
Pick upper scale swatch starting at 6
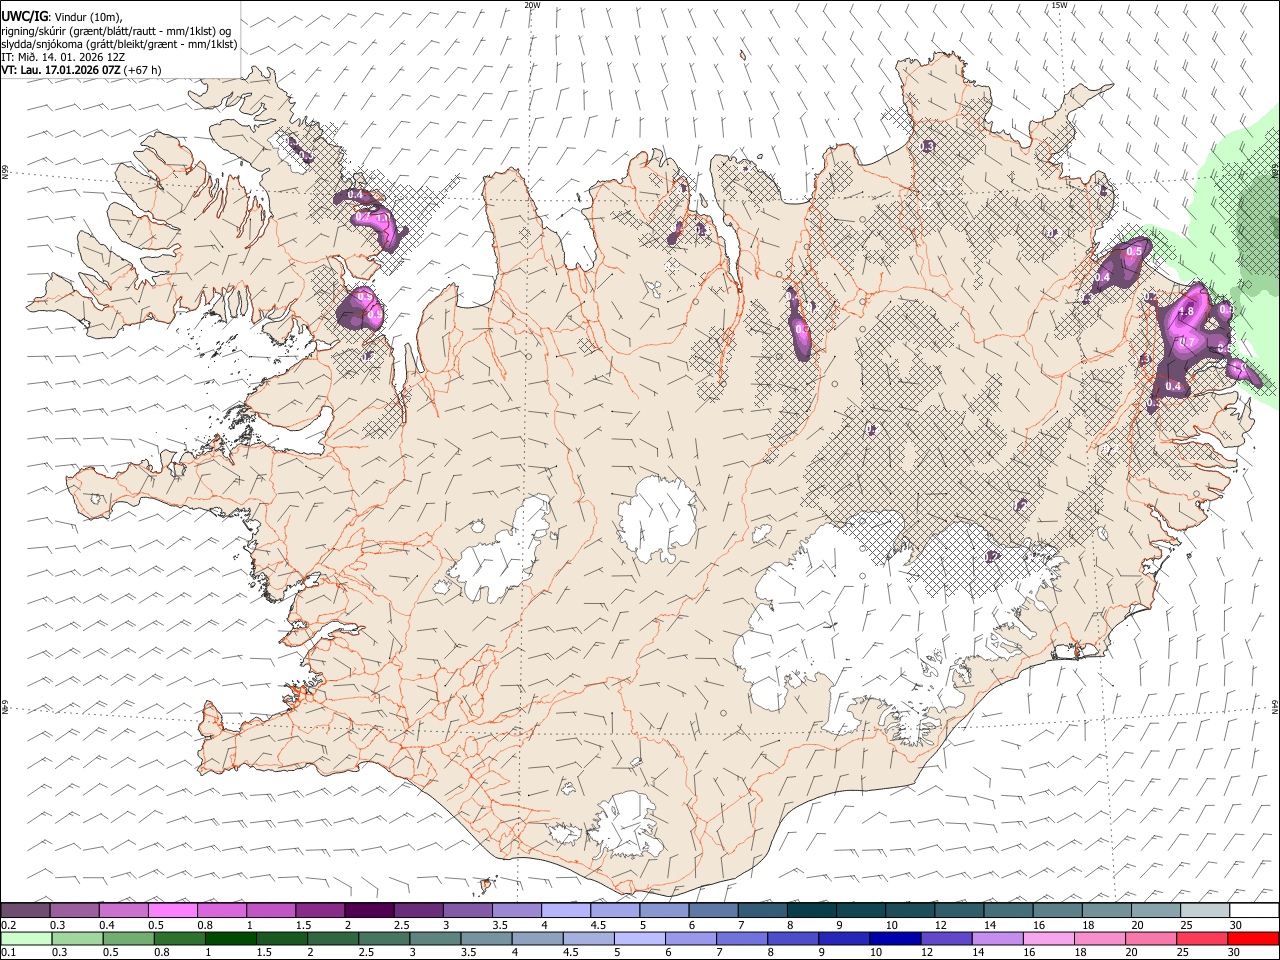coord(713,910)
